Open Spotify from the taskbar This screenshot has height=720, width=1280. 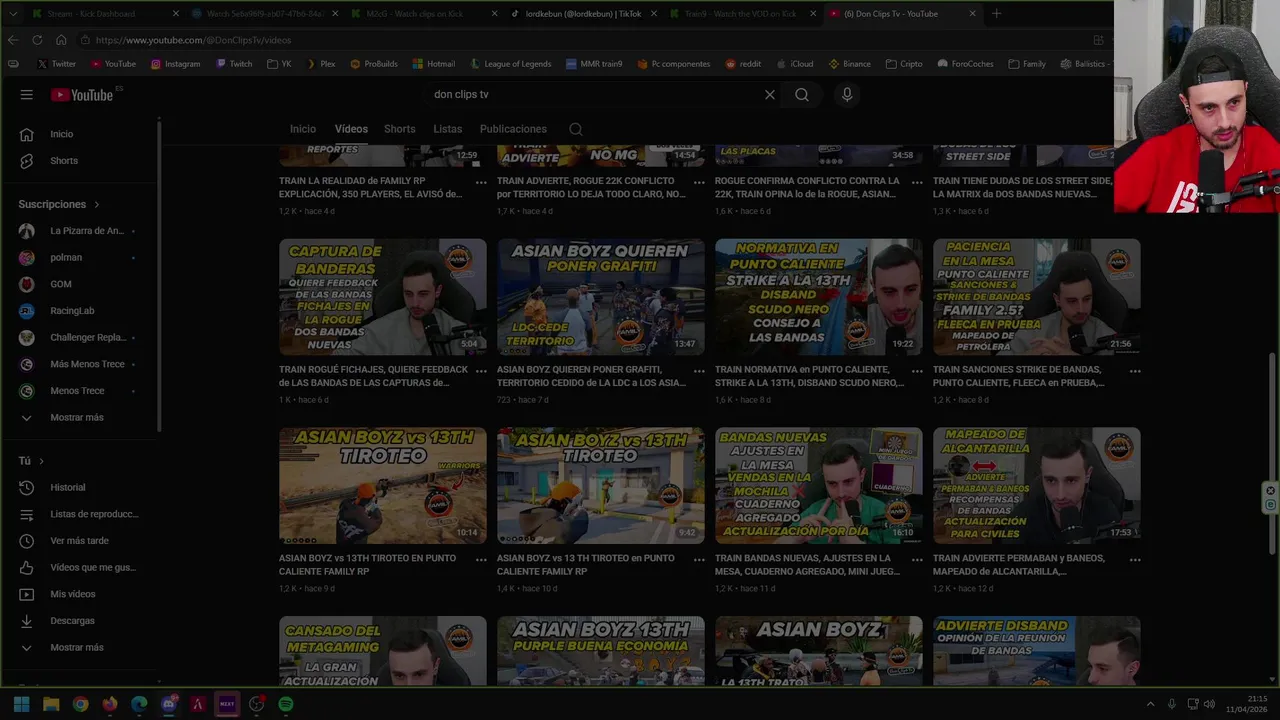pyautogui.click(x=286, y=704)
